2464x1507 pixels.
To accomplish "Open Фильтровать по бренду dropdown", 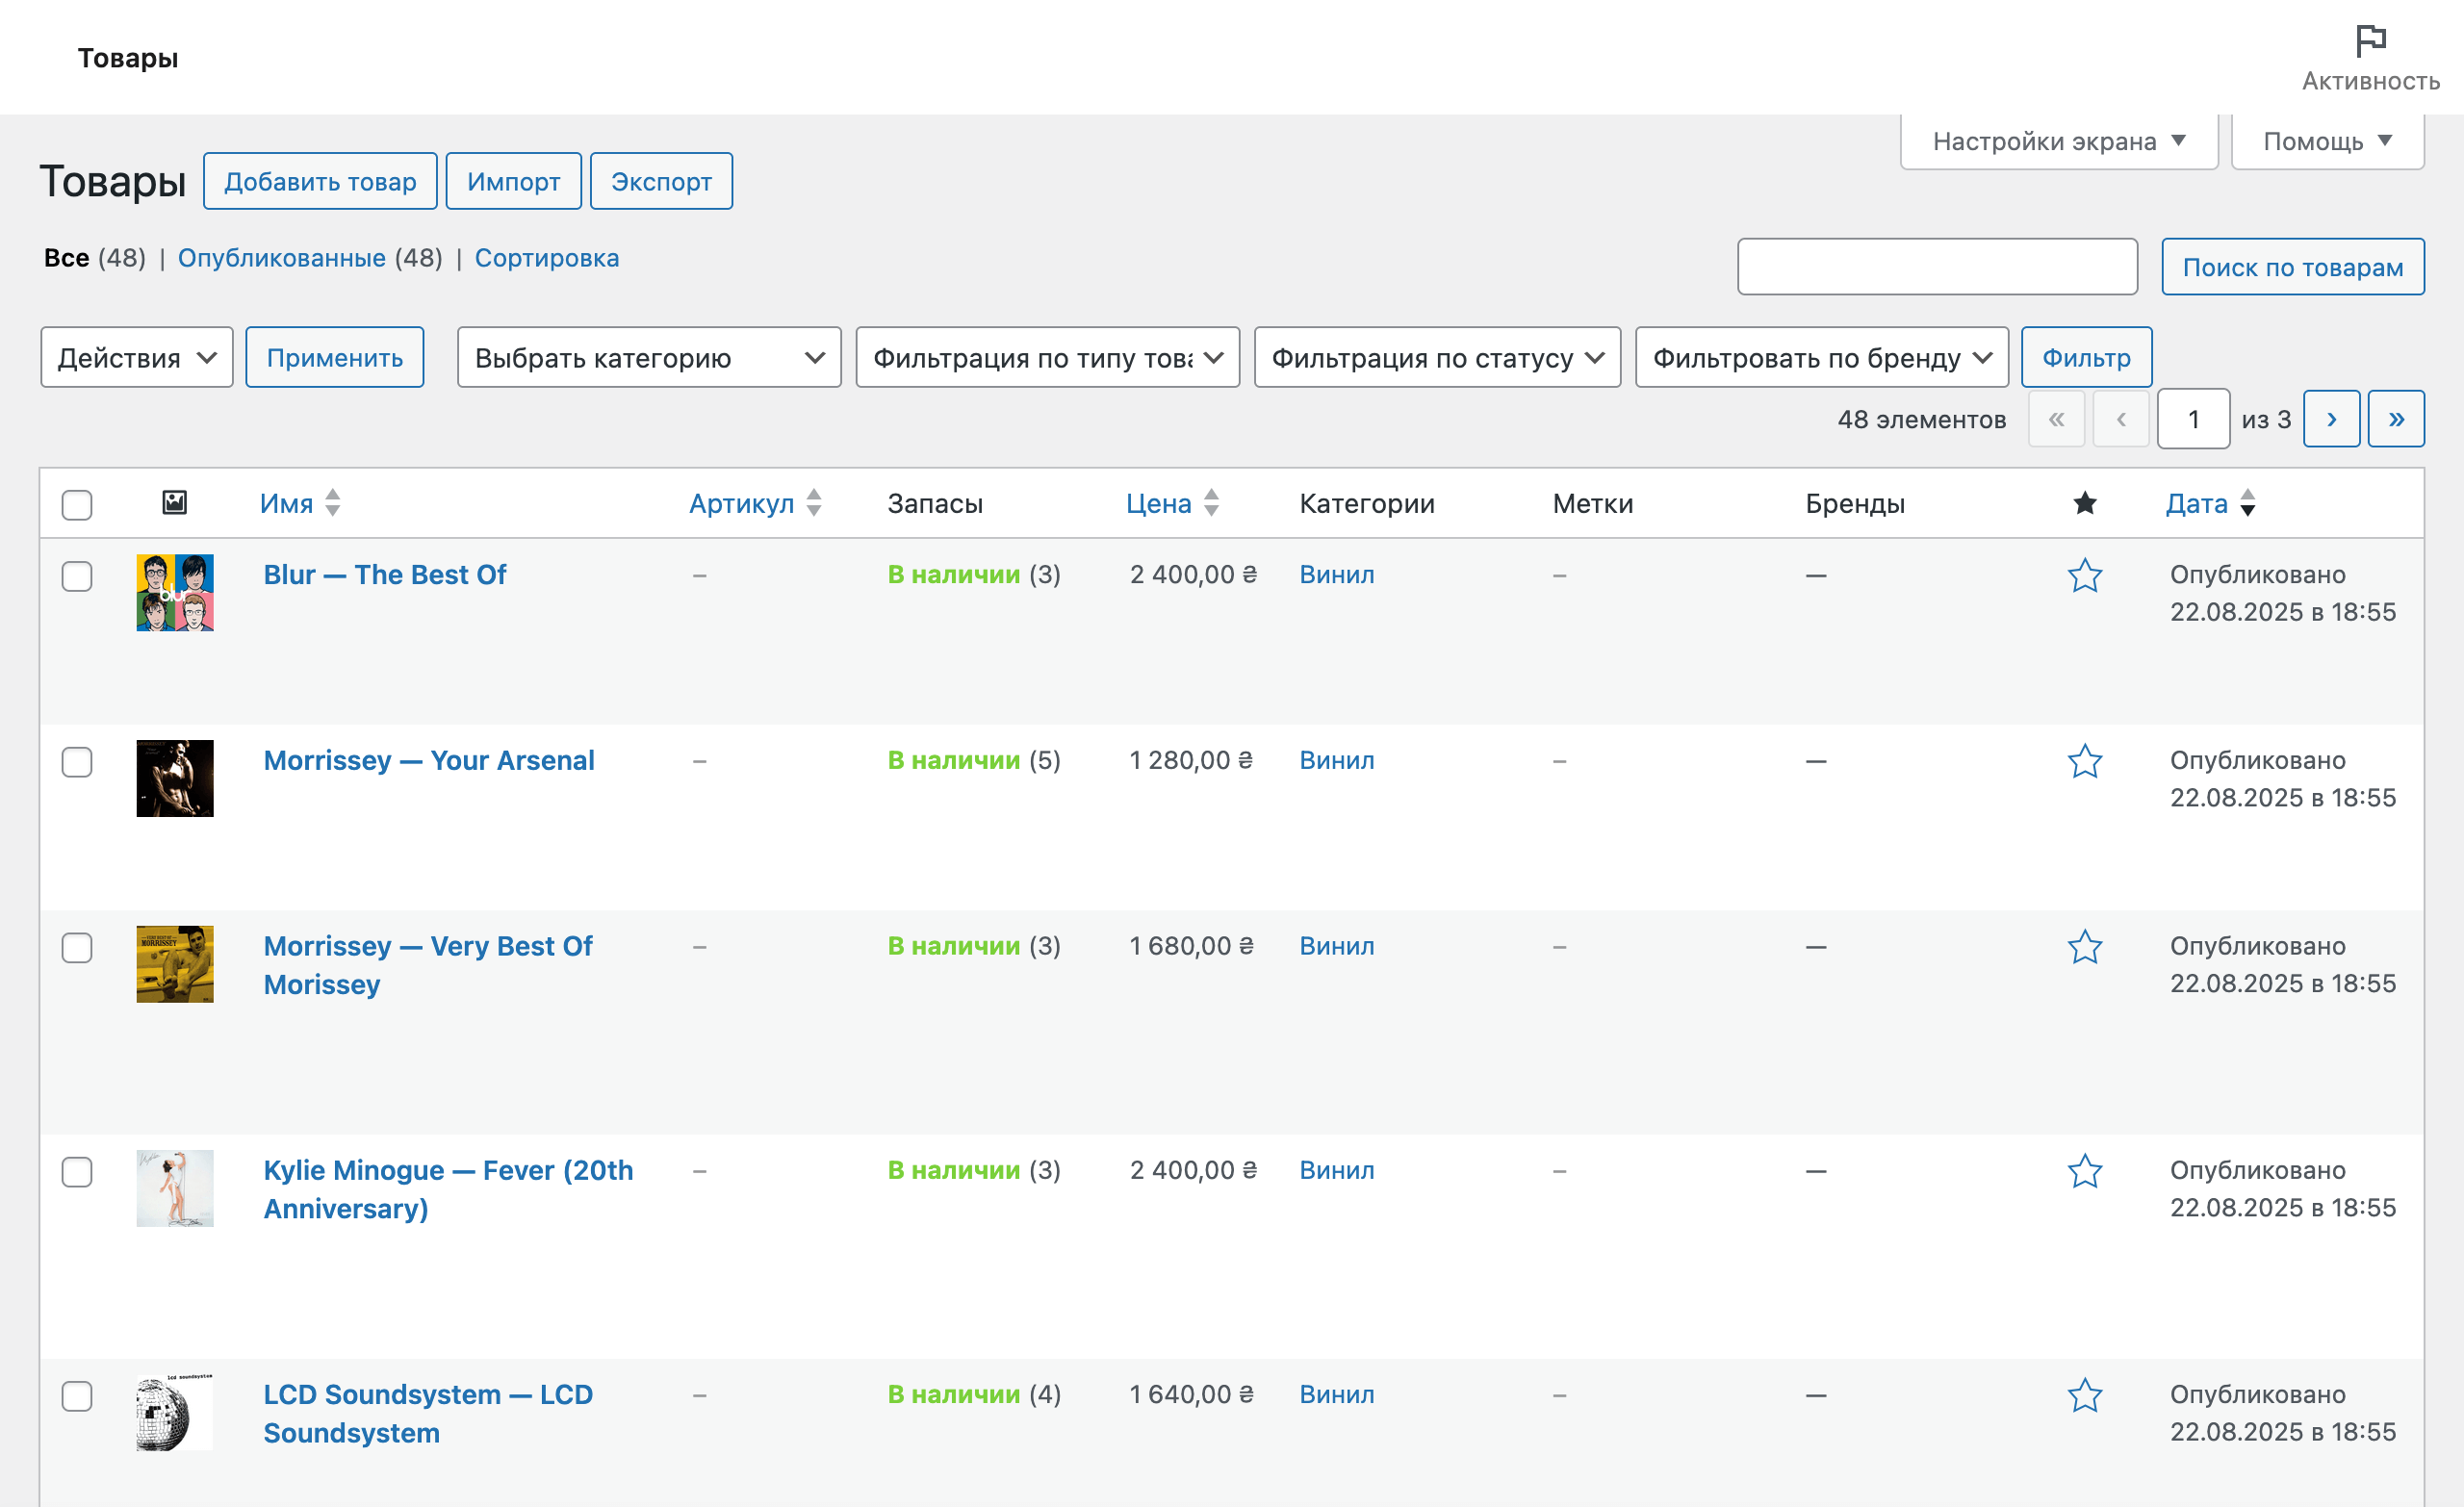I will pyautogui.click(x=1821, y=358).
